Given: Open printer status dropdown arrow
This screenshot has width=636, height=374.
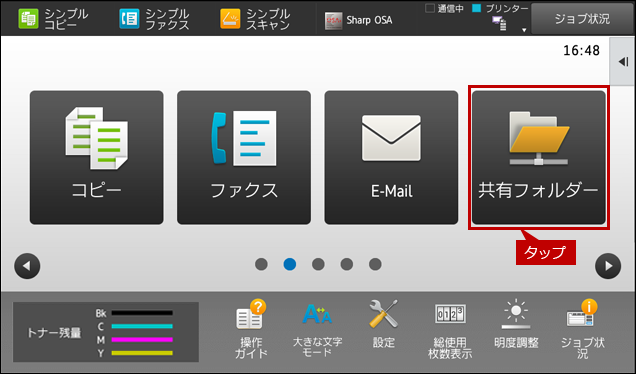Looking at the screenshot, I should tap(524, 30).
